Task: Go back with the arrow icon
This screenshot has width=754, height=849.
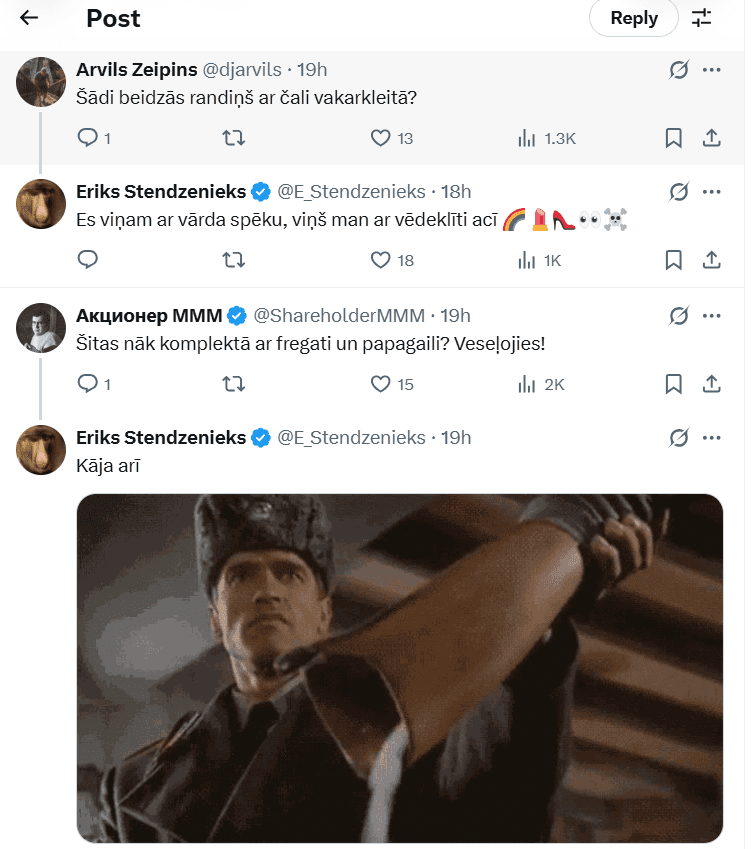Action: [x=29, y=18]
